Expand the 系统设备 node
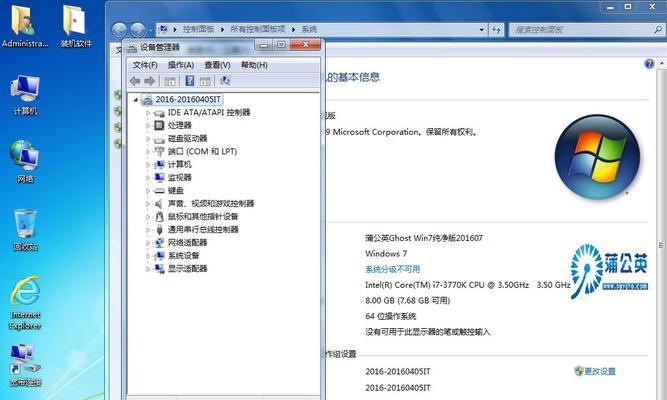 pyautogui.click(x=148, y=256)
